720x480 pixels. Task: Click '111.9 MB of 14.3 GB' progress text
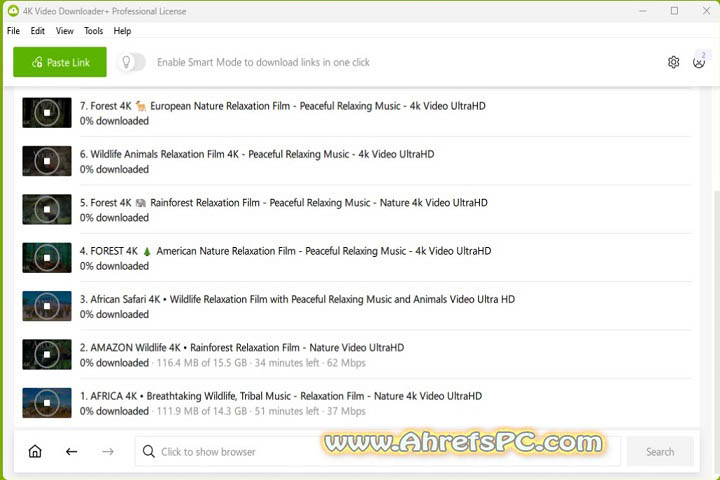click(202, 411)
